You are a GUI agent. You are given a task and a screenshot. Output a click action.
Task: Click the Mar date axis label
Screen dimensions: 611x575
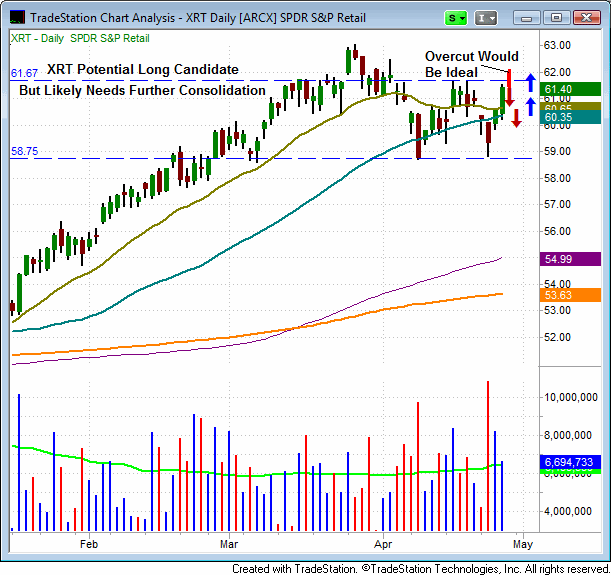(229, 544)
